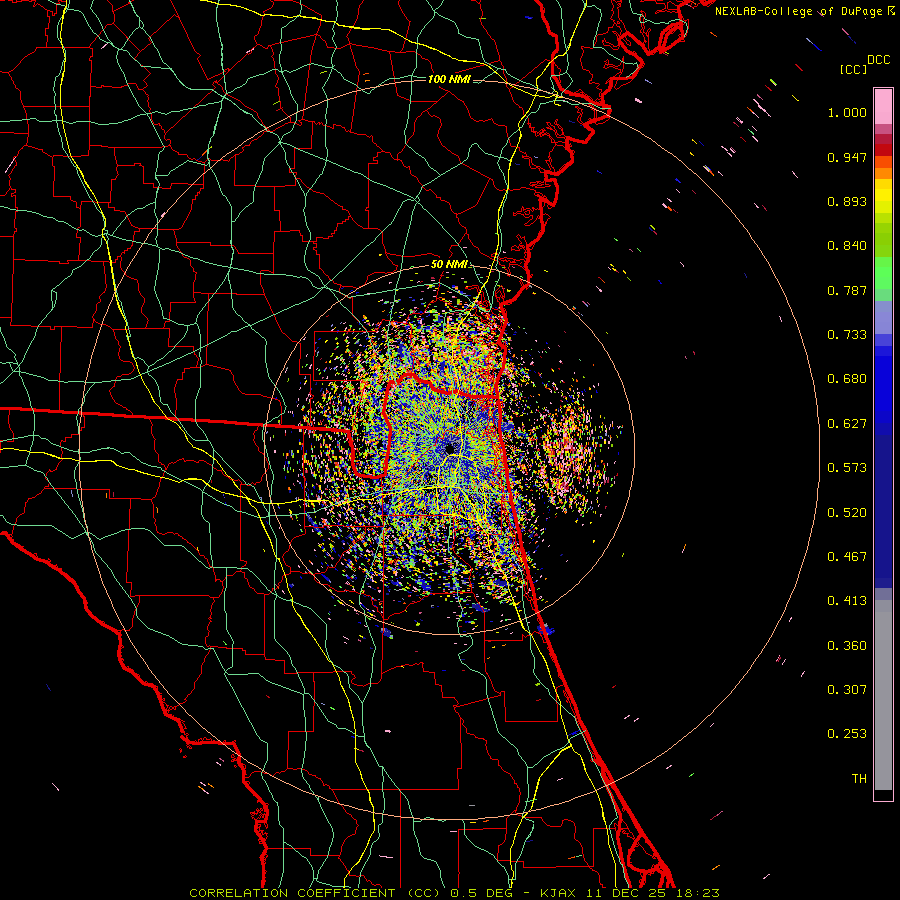The width and height of the screenshot is (900, 900).
Task: Click the 0.947 color scale value
Action: point(847,157)
